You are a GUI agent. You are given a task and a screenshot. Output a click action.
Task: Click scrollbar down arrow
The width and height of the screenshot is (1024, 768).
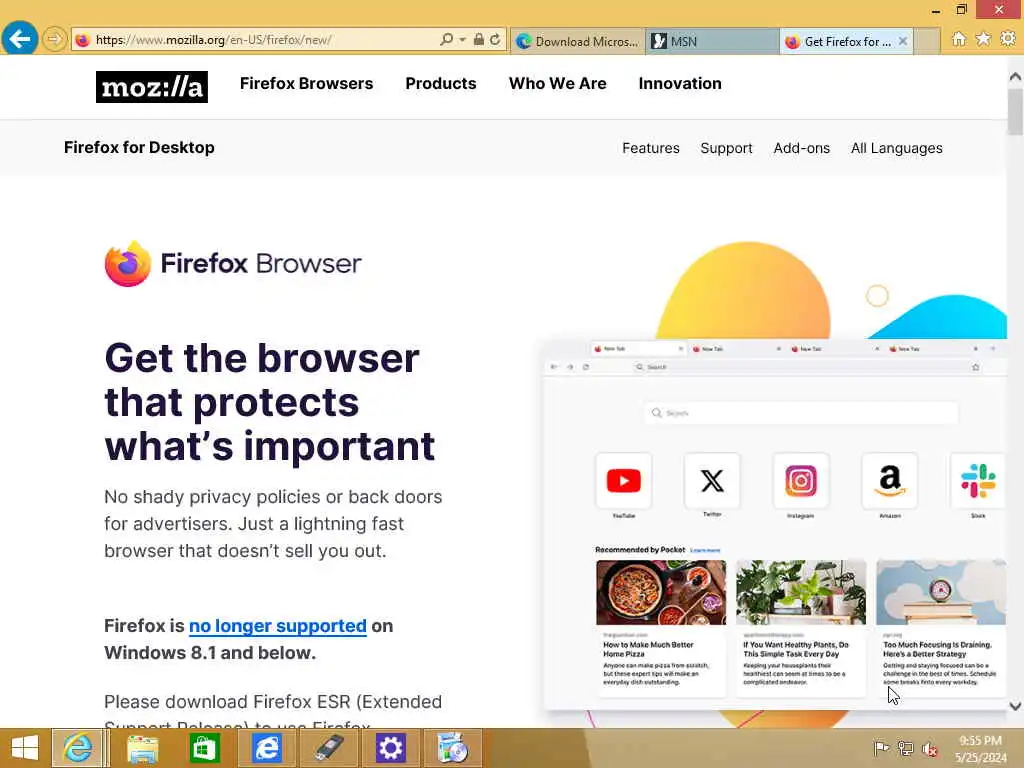pos(1015,706)
